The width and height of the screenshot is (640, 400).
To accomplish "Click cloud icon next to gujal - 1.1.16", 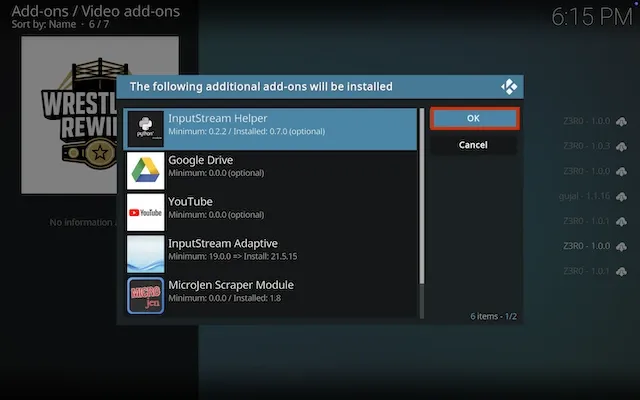I will [x=622, y=196].
